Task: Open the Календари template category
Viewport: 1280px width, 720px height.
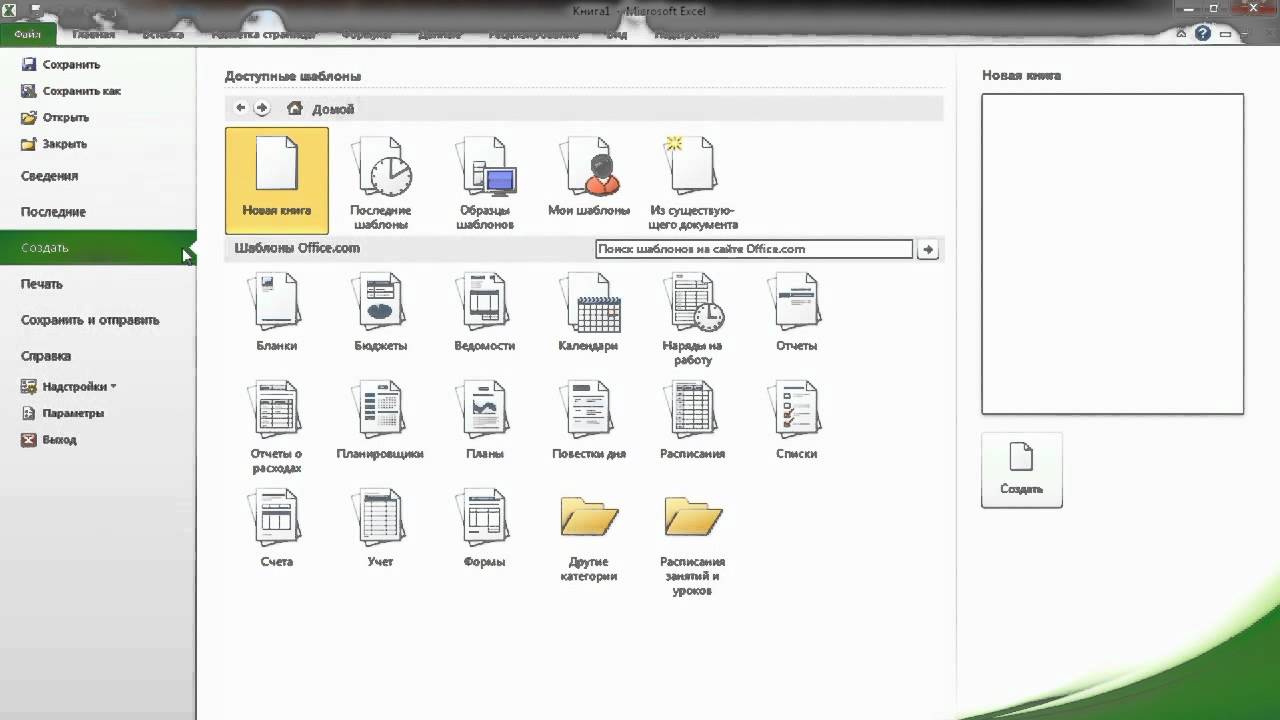Action: (x=588, y=312)
